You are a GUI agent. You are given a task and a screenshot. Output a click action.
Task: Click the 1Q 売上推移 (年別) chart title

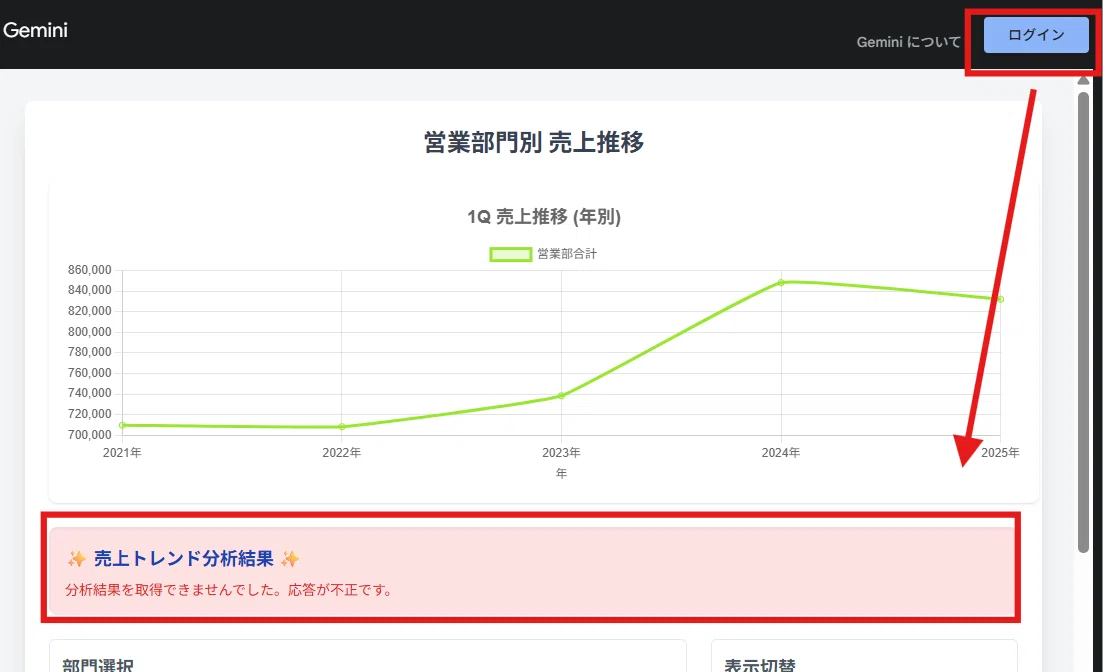pyautogui.click(x=544, y=217)
